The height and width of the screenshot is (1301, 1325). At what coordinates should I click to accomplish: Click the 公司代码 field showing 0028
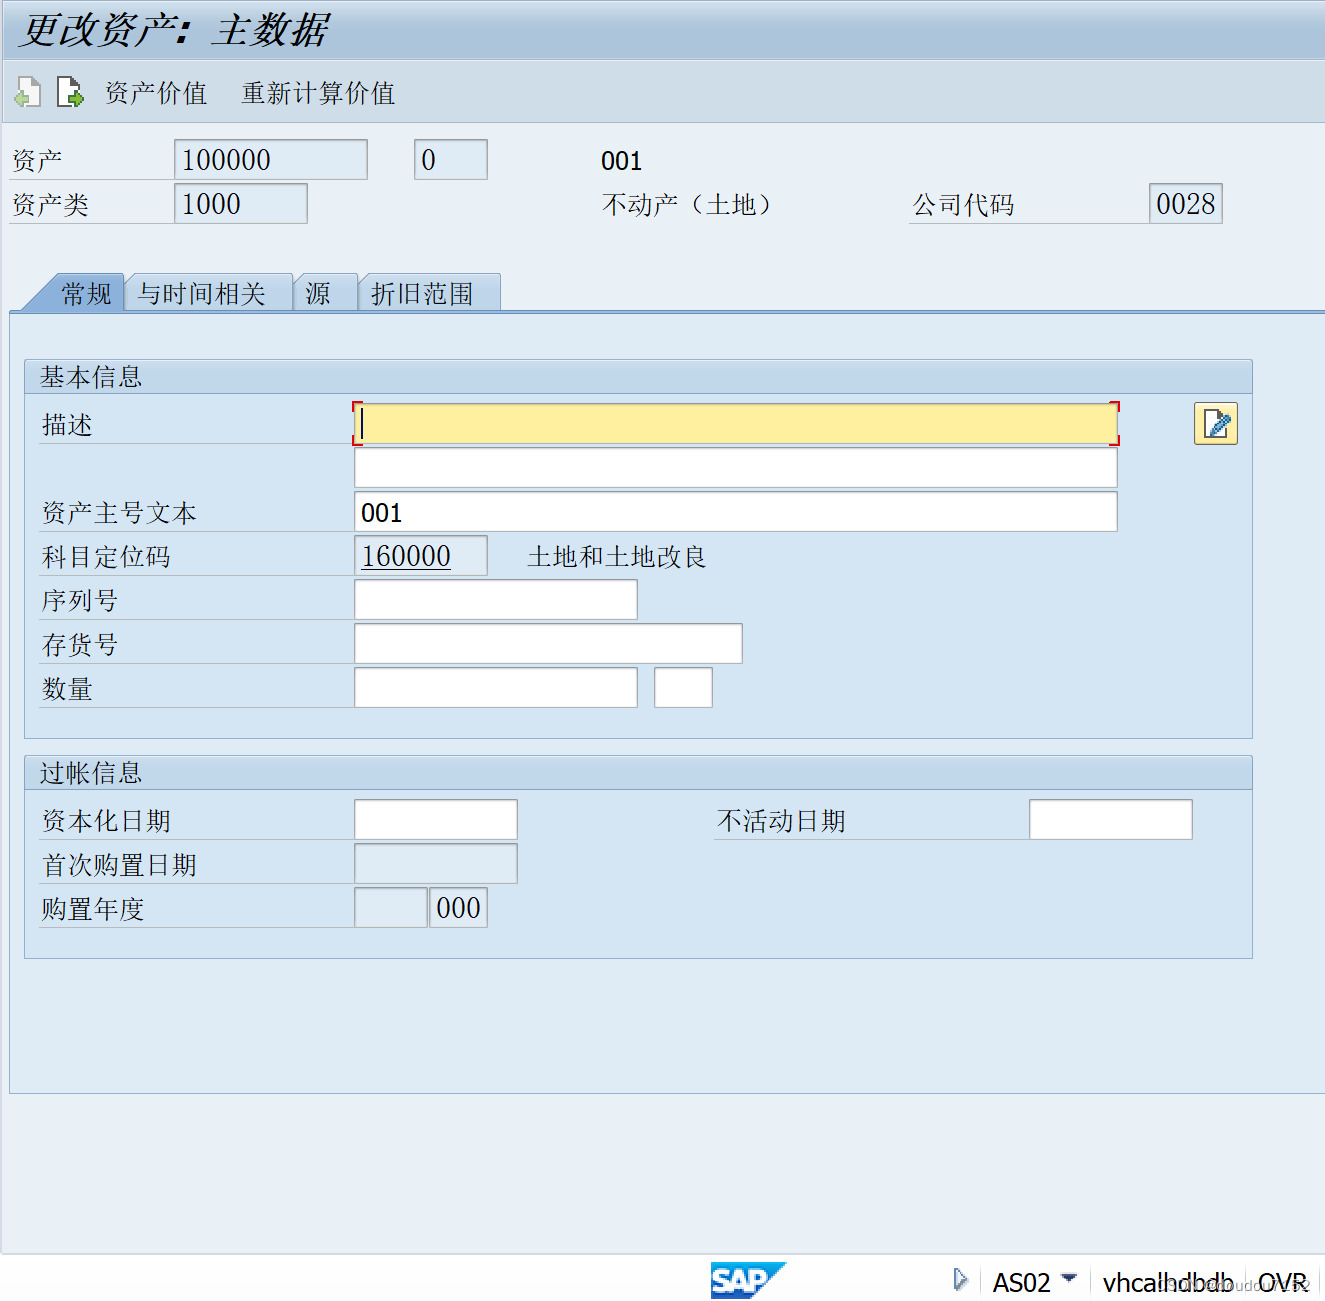(1186, 204)
